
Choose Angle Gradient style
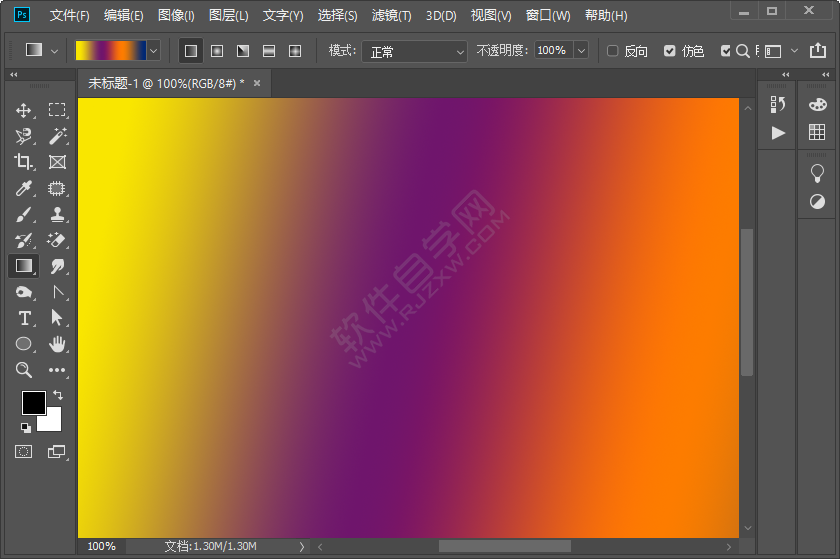coord(243,51)
